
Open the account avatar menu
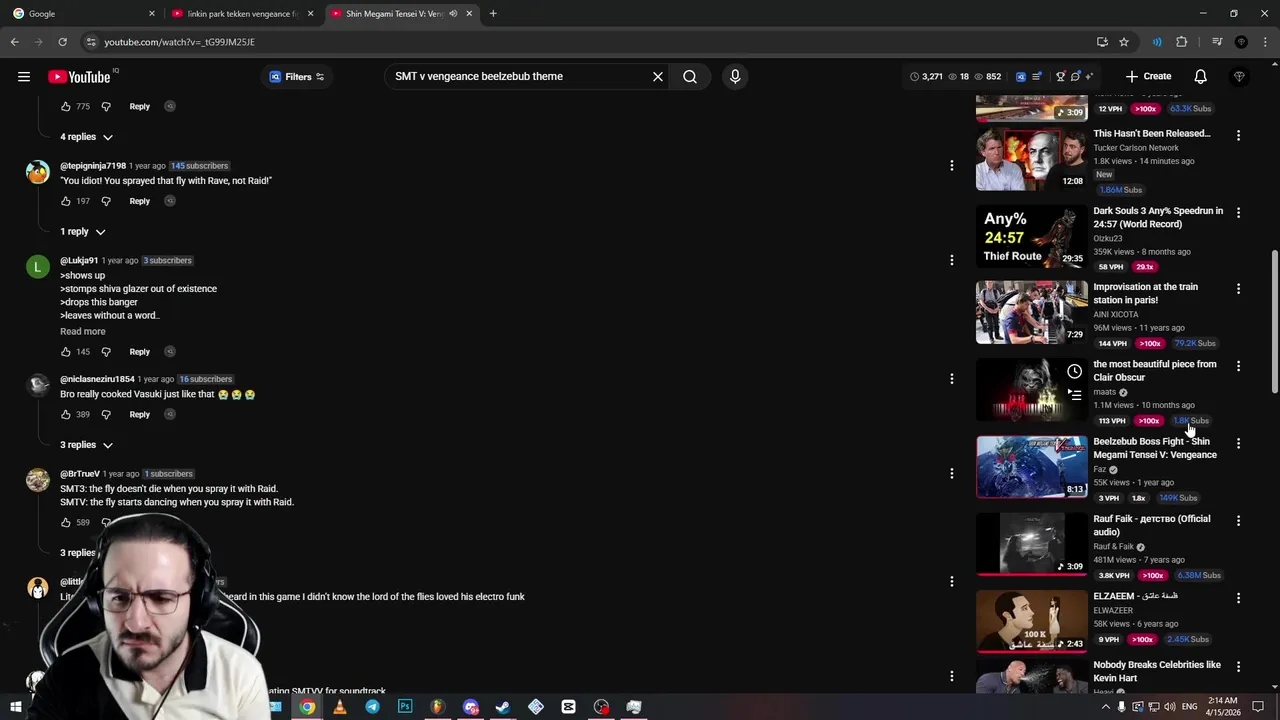pos(1239,76)
